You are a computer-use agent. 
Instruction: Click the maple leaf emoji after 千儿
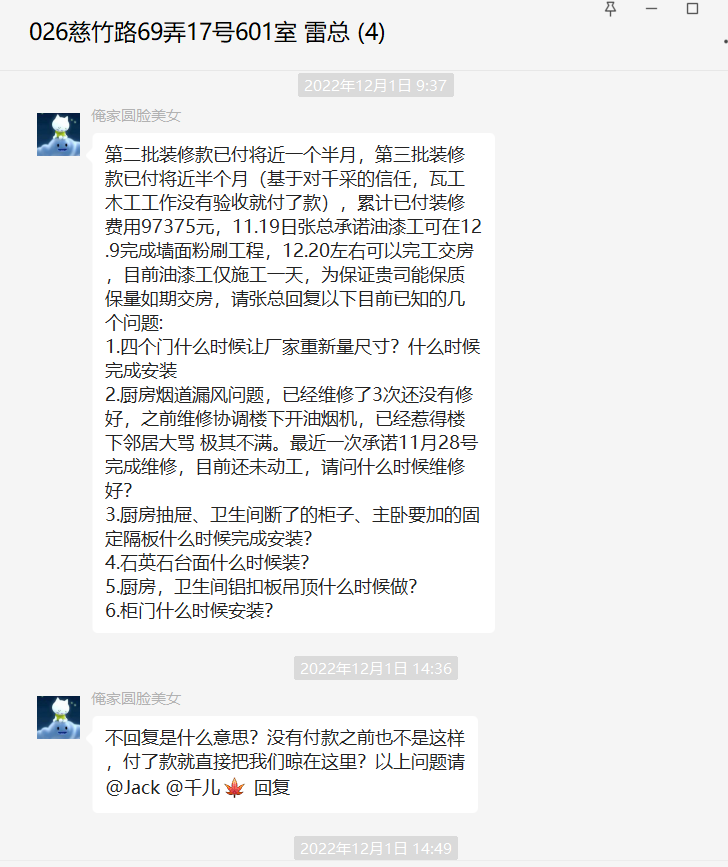point(234,787)
